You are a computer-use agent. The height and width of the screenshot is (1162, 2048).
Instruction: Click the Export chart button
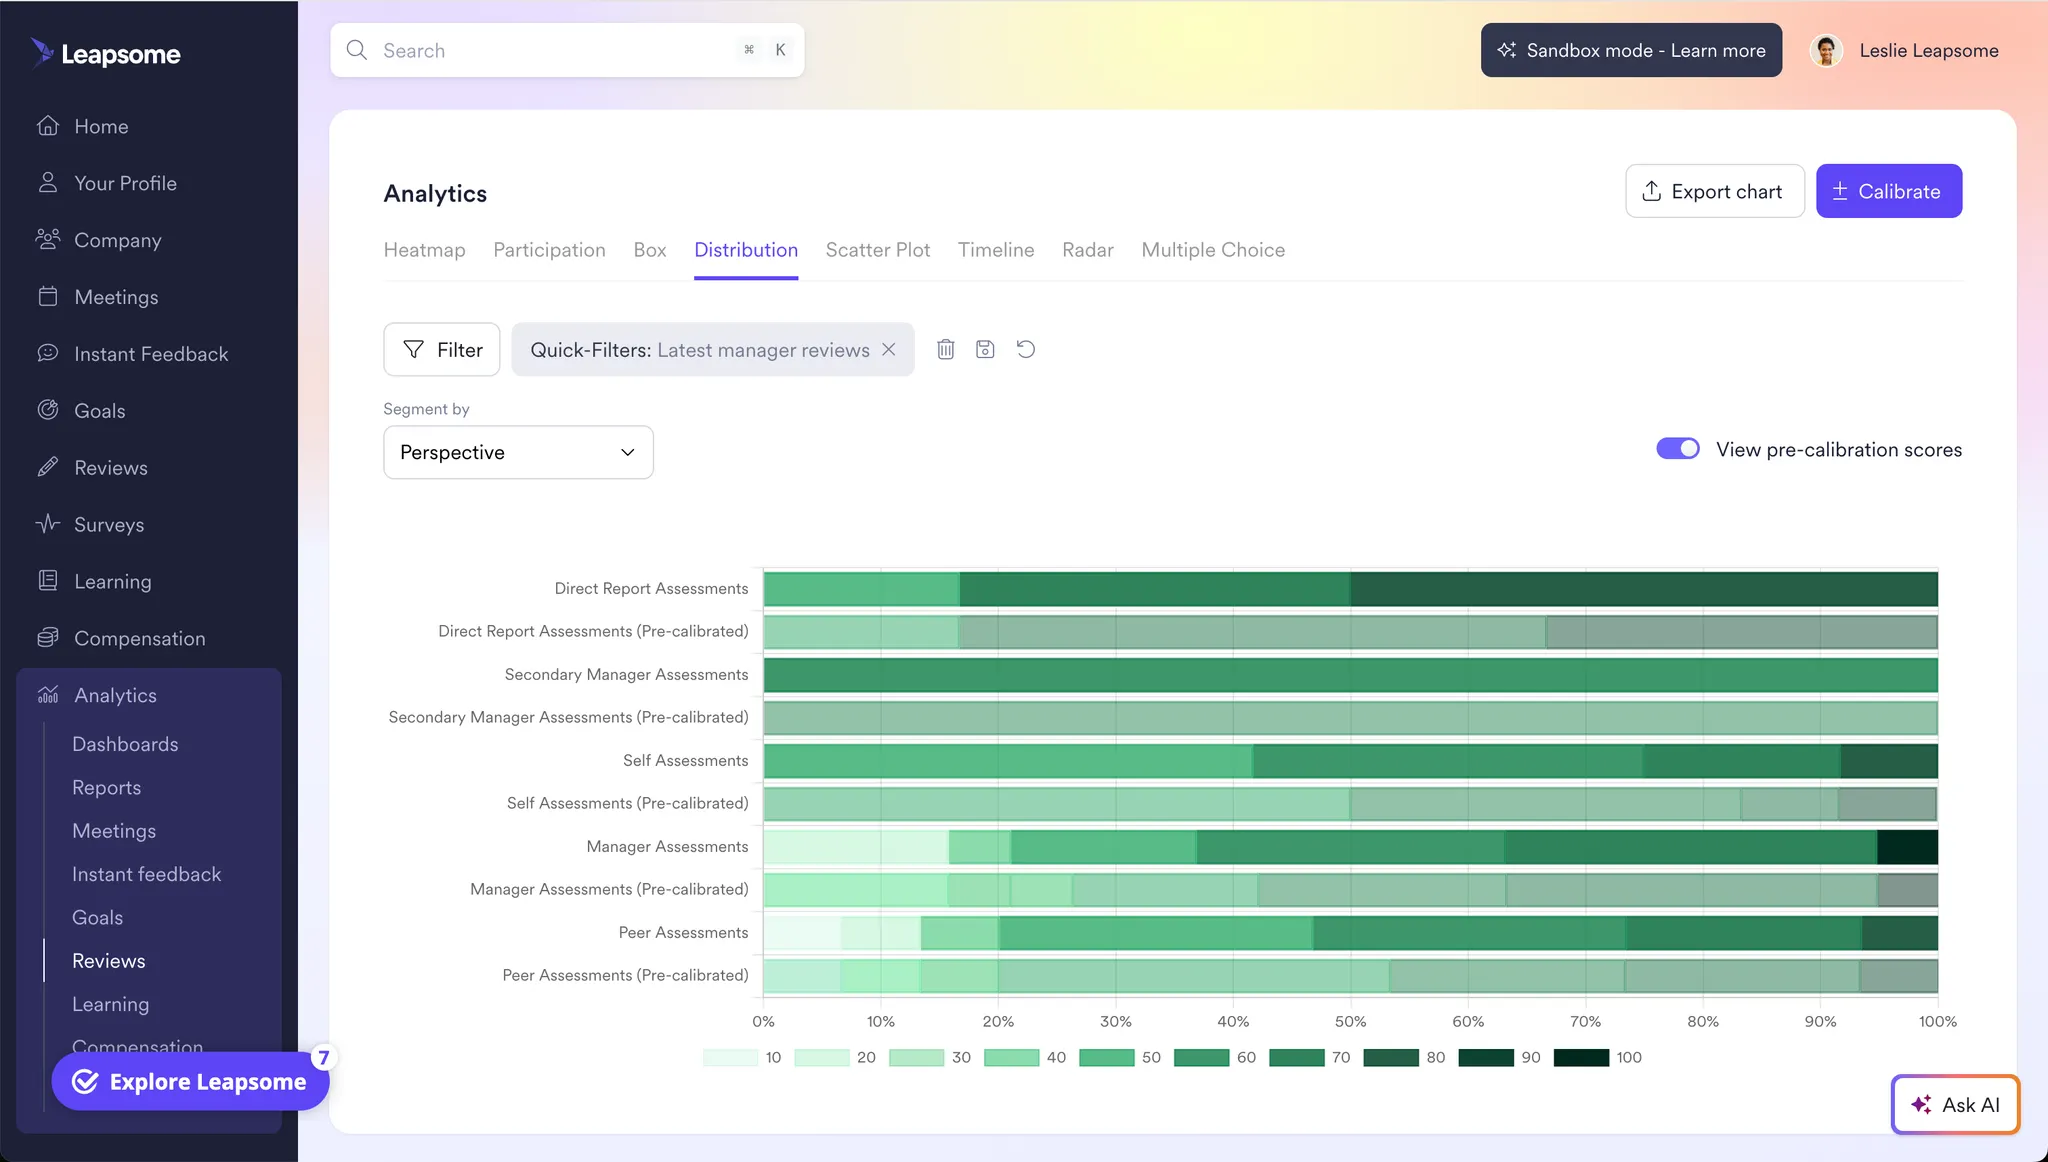(1715, 191)
